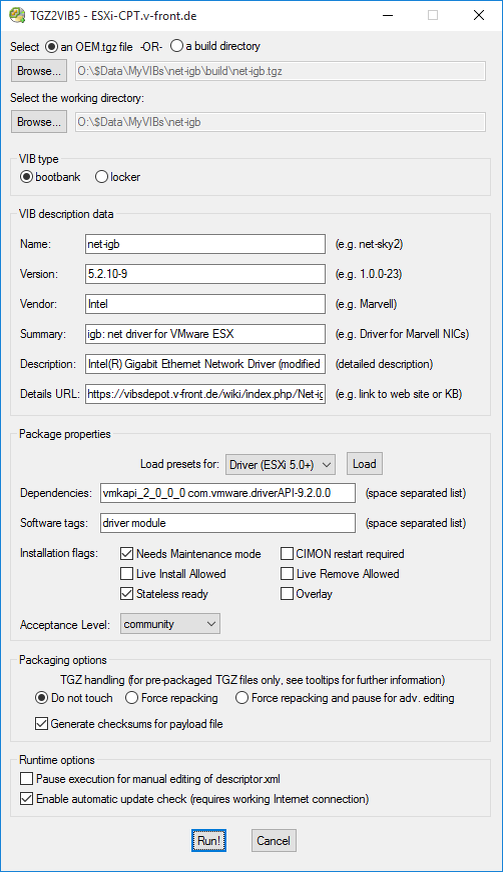Screen dimensions: 503x872
Task: Click '(e.g. Driver for Marvell NICs)' hint
Action: [402, 334]
